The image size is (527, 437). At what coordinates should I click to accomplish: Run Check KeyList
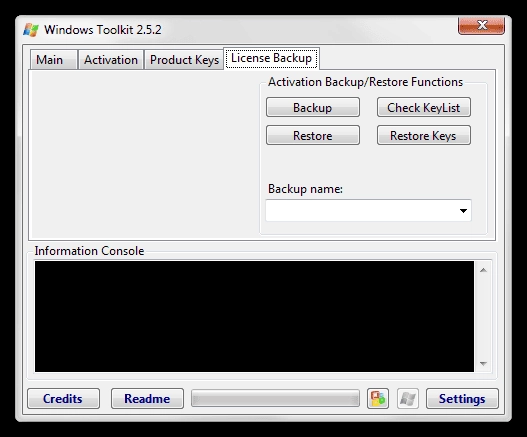point(424,108)
